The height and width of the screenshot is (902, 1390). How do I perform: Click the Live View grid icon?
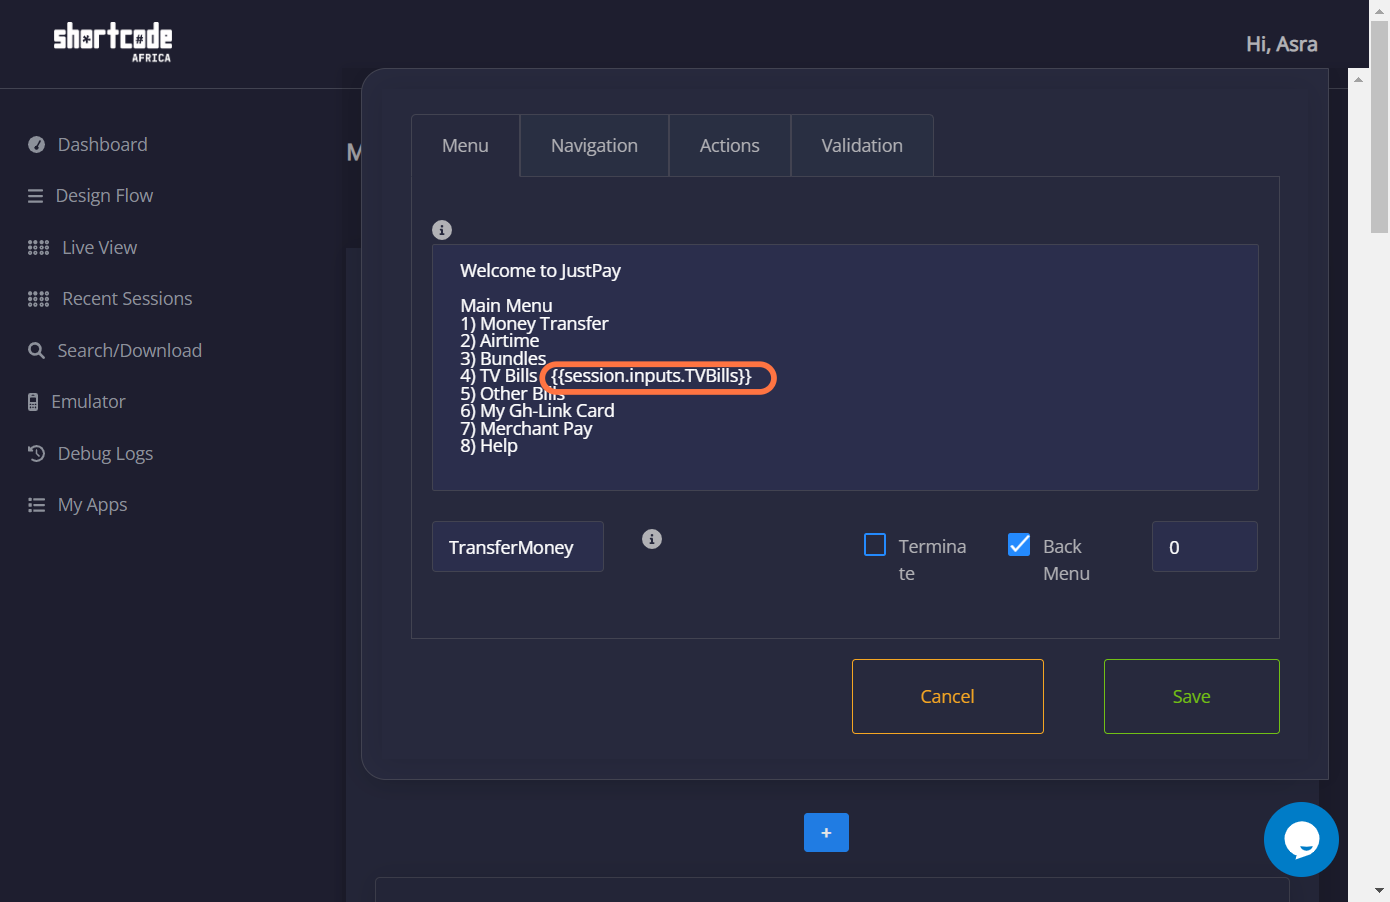(38, 248)
